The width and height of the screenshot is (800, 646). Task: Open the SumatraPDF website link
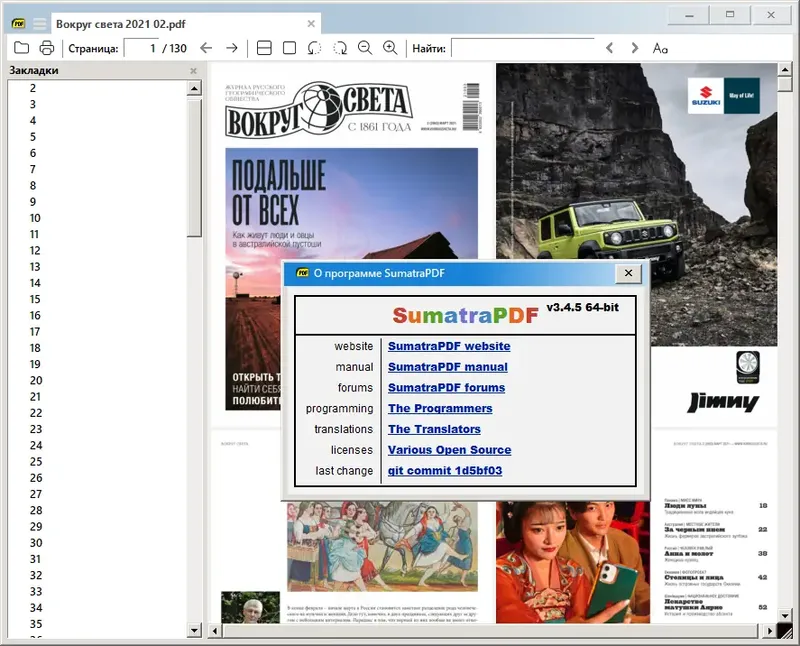pyautogui.click(x=449, y=346)
